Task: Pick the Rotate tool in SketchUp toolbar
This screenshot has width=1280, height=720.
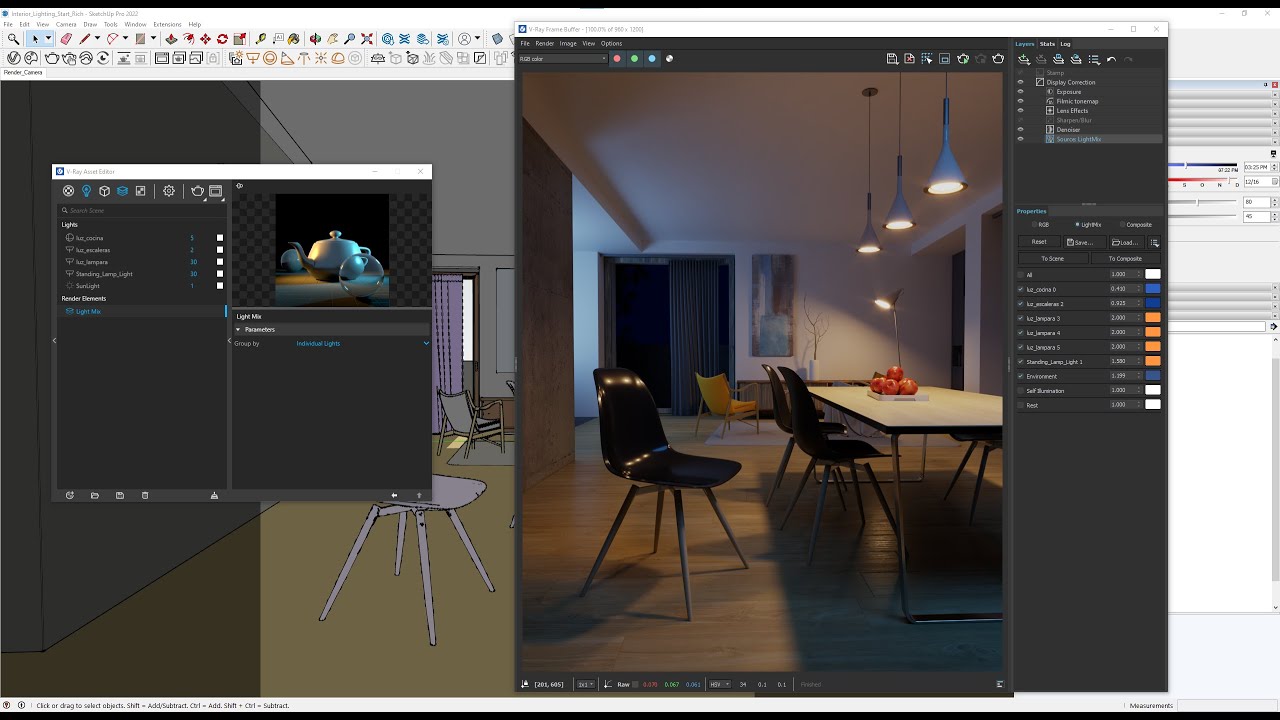Action: click(x=222, y=39)
